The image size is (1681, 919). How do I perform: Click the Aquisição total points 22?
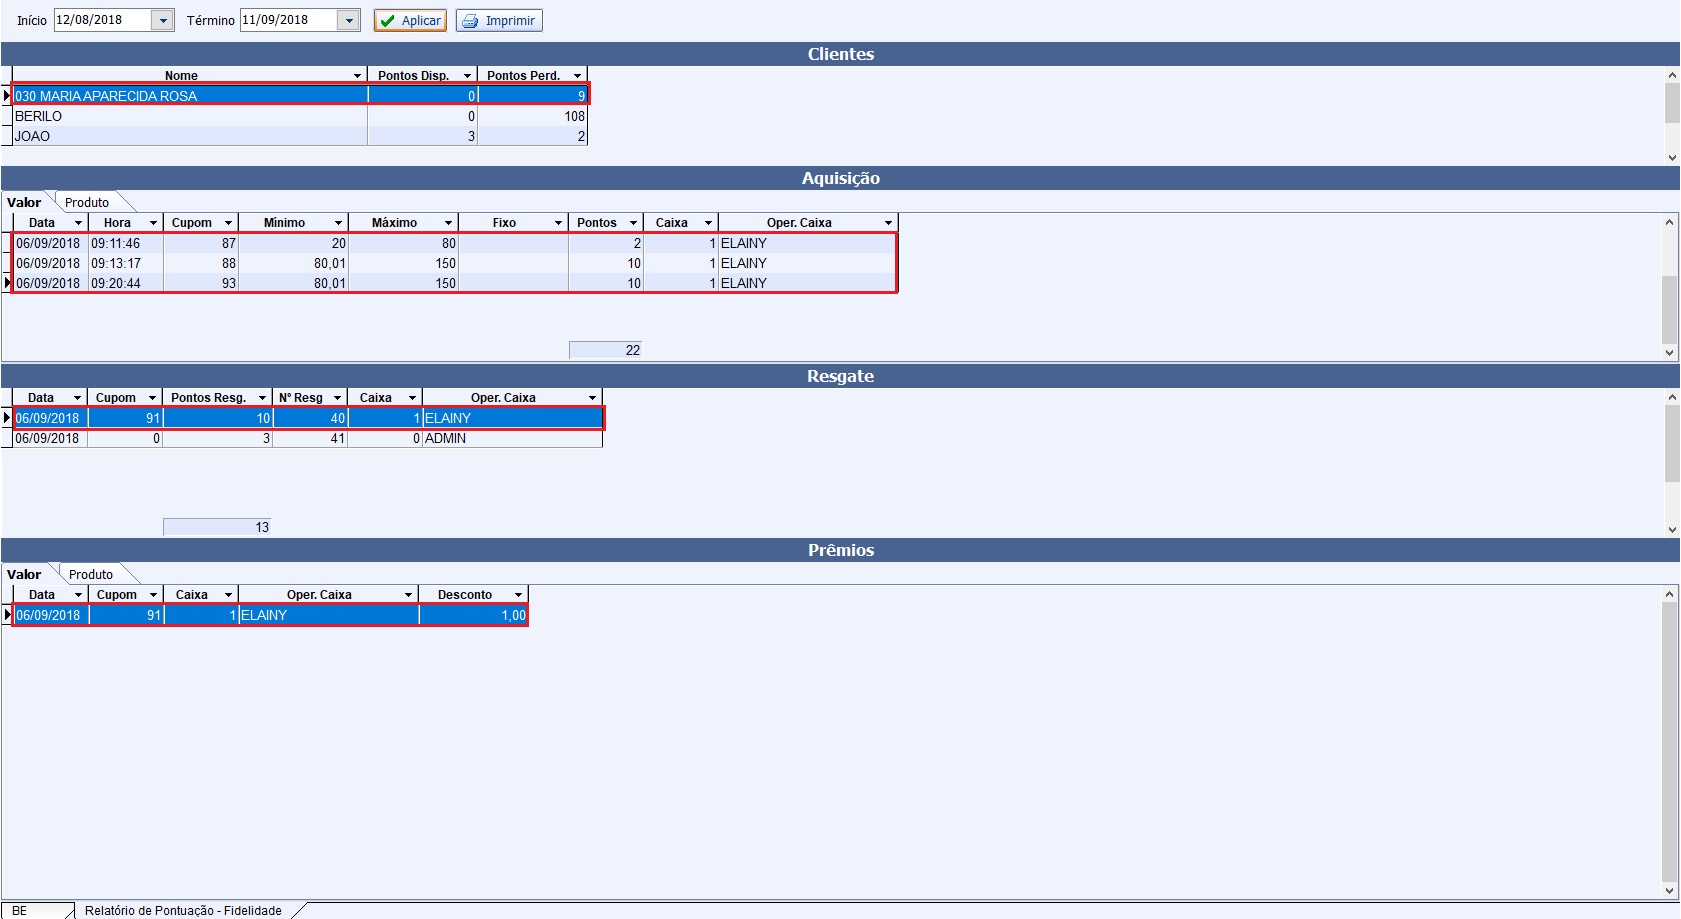pos(606,350)
